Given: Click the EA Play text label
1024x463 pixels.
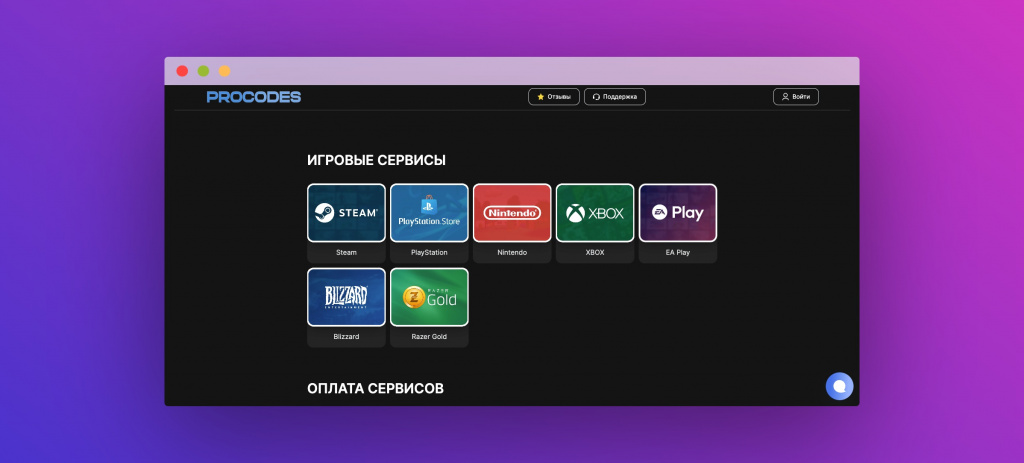Looking at the screenshot, I should 678,252.
